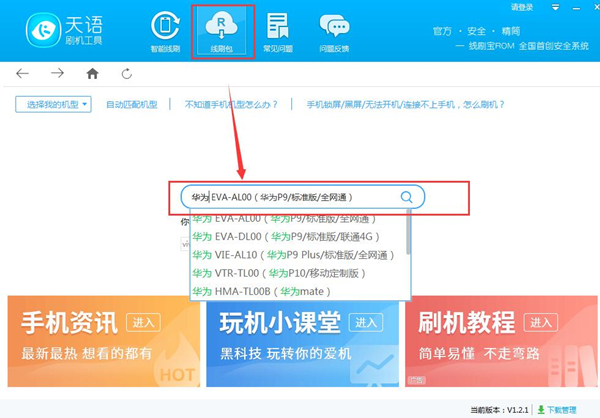
Task: Open the 常见问题 icon
Action: [277, 30]
